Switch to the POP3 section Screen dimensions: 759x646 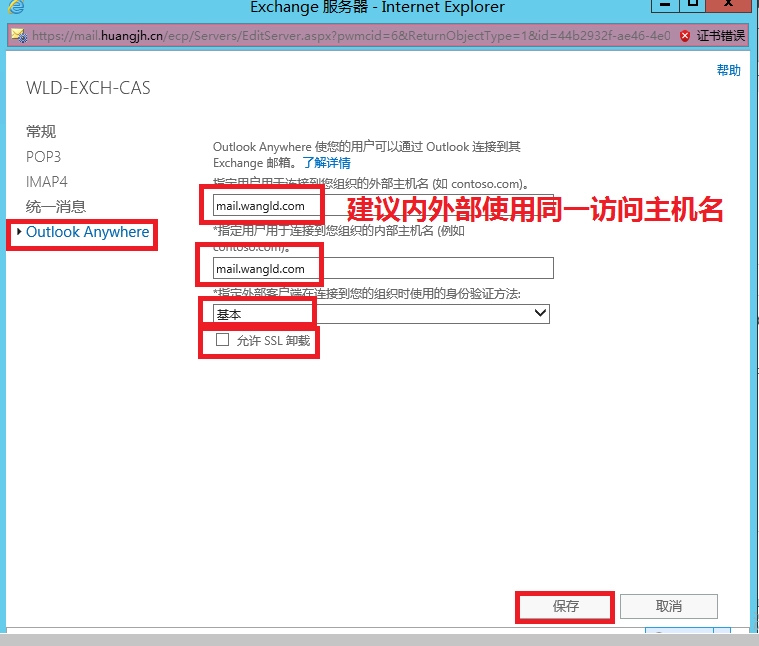[x=43, y=157]
